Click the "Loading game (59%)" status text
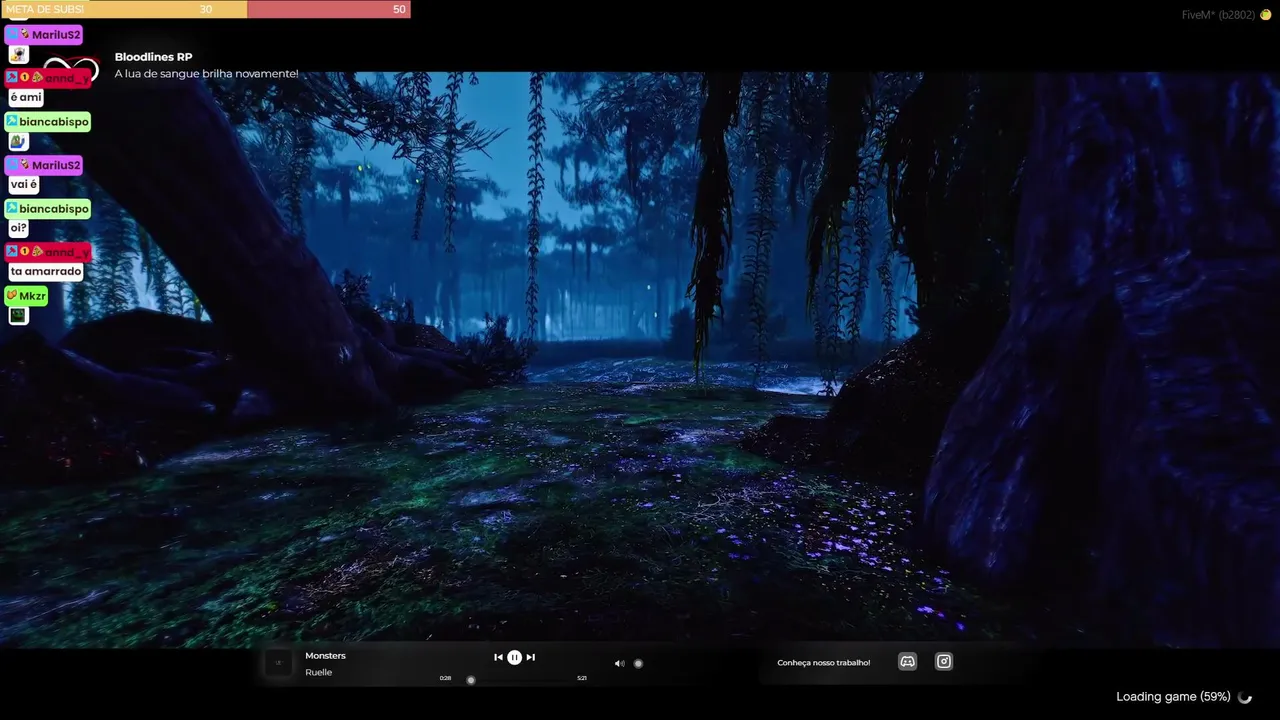The width and height of the screenshot is (1280, 720). 1173,697
